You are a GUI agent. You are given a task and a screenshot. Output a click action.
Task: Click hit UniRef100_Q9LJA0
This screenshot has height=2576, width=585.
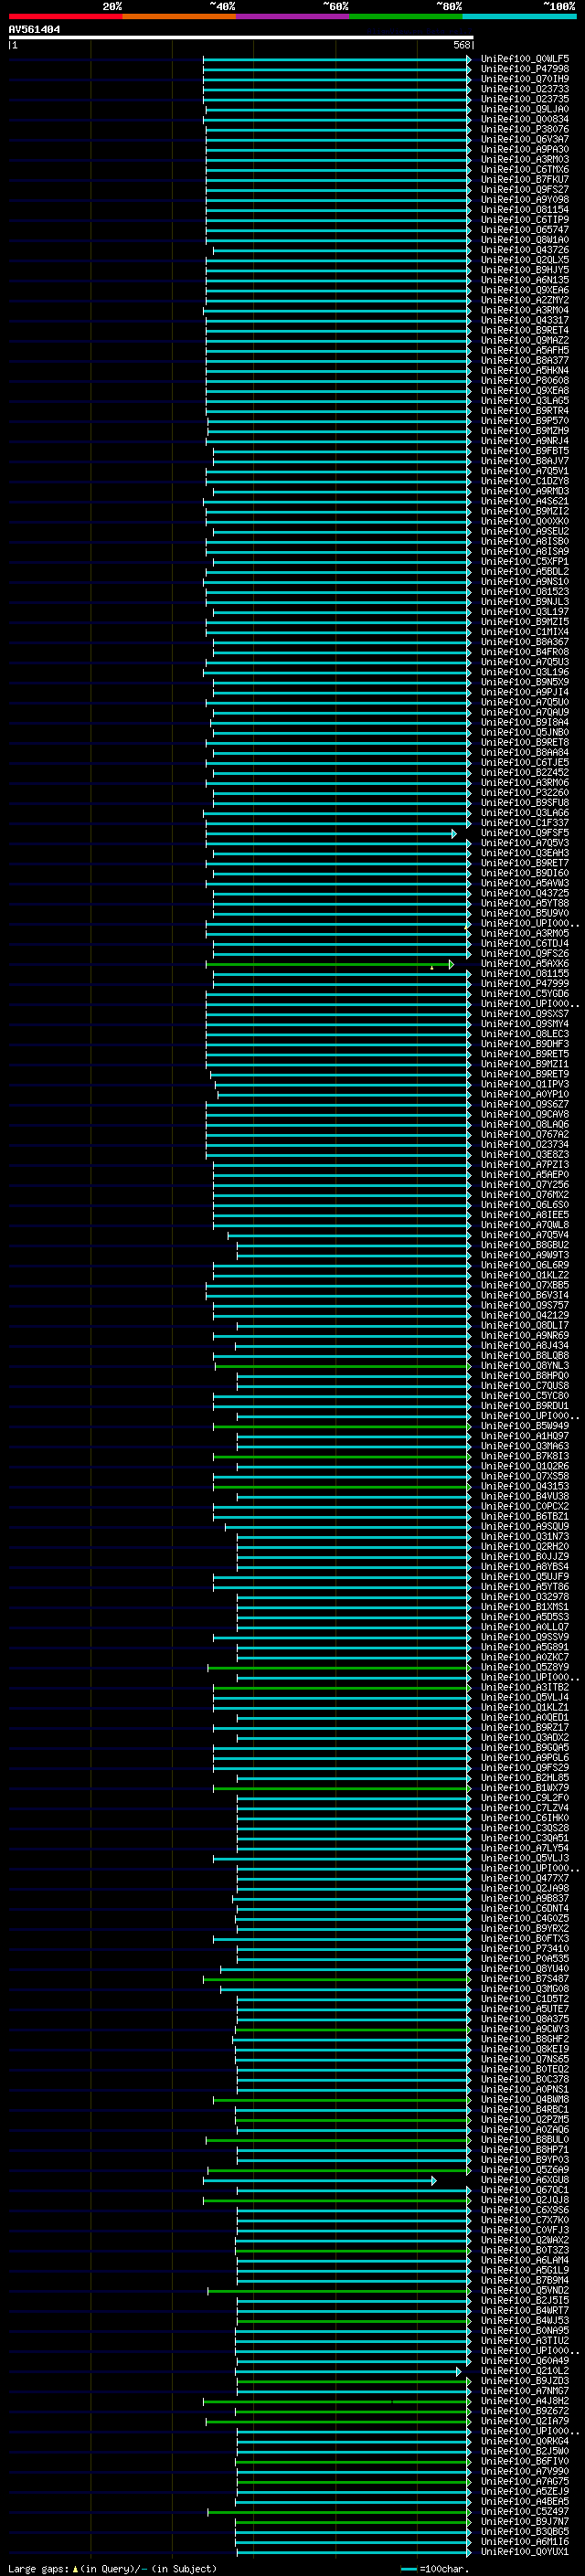(524, 109)
